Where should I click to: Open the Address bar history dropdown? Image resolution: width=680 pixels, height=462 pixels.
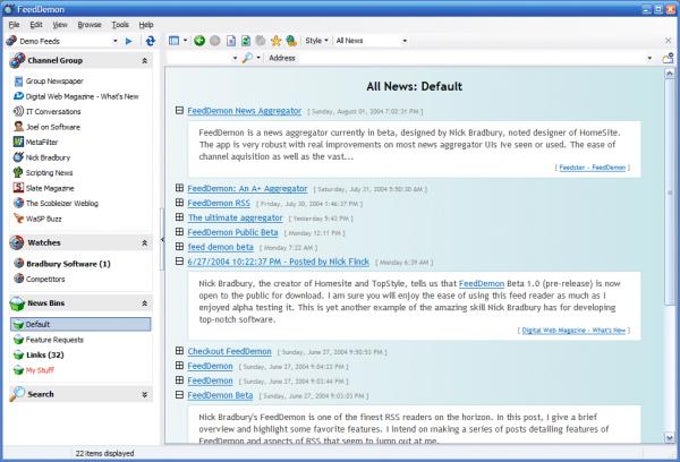650,58
